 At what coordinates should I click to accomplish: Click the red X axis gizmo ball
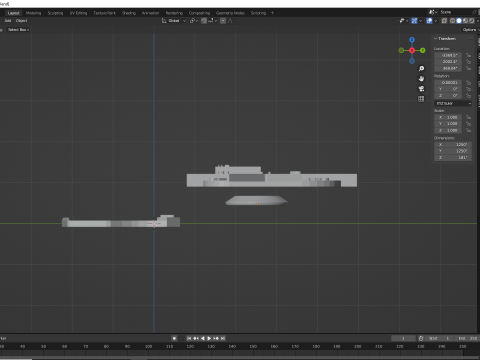tap(412, 50)
